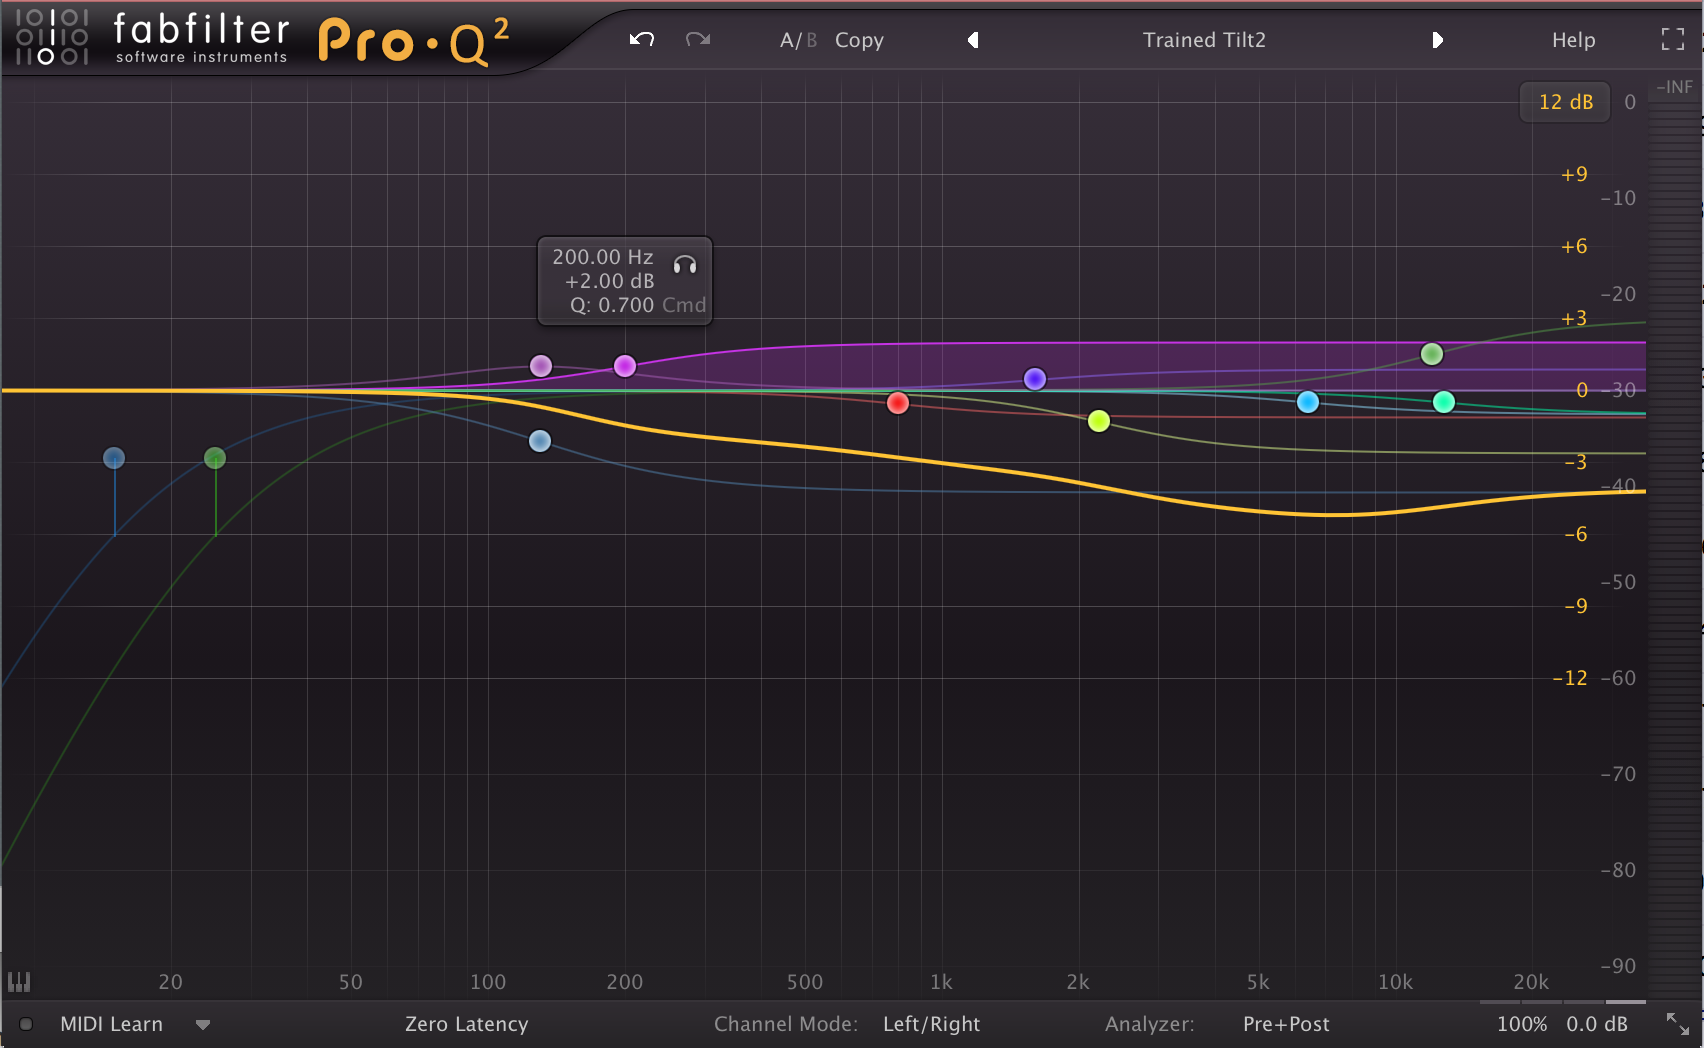
Task: Go to previous preset arrow
Action: pos(973,40)
